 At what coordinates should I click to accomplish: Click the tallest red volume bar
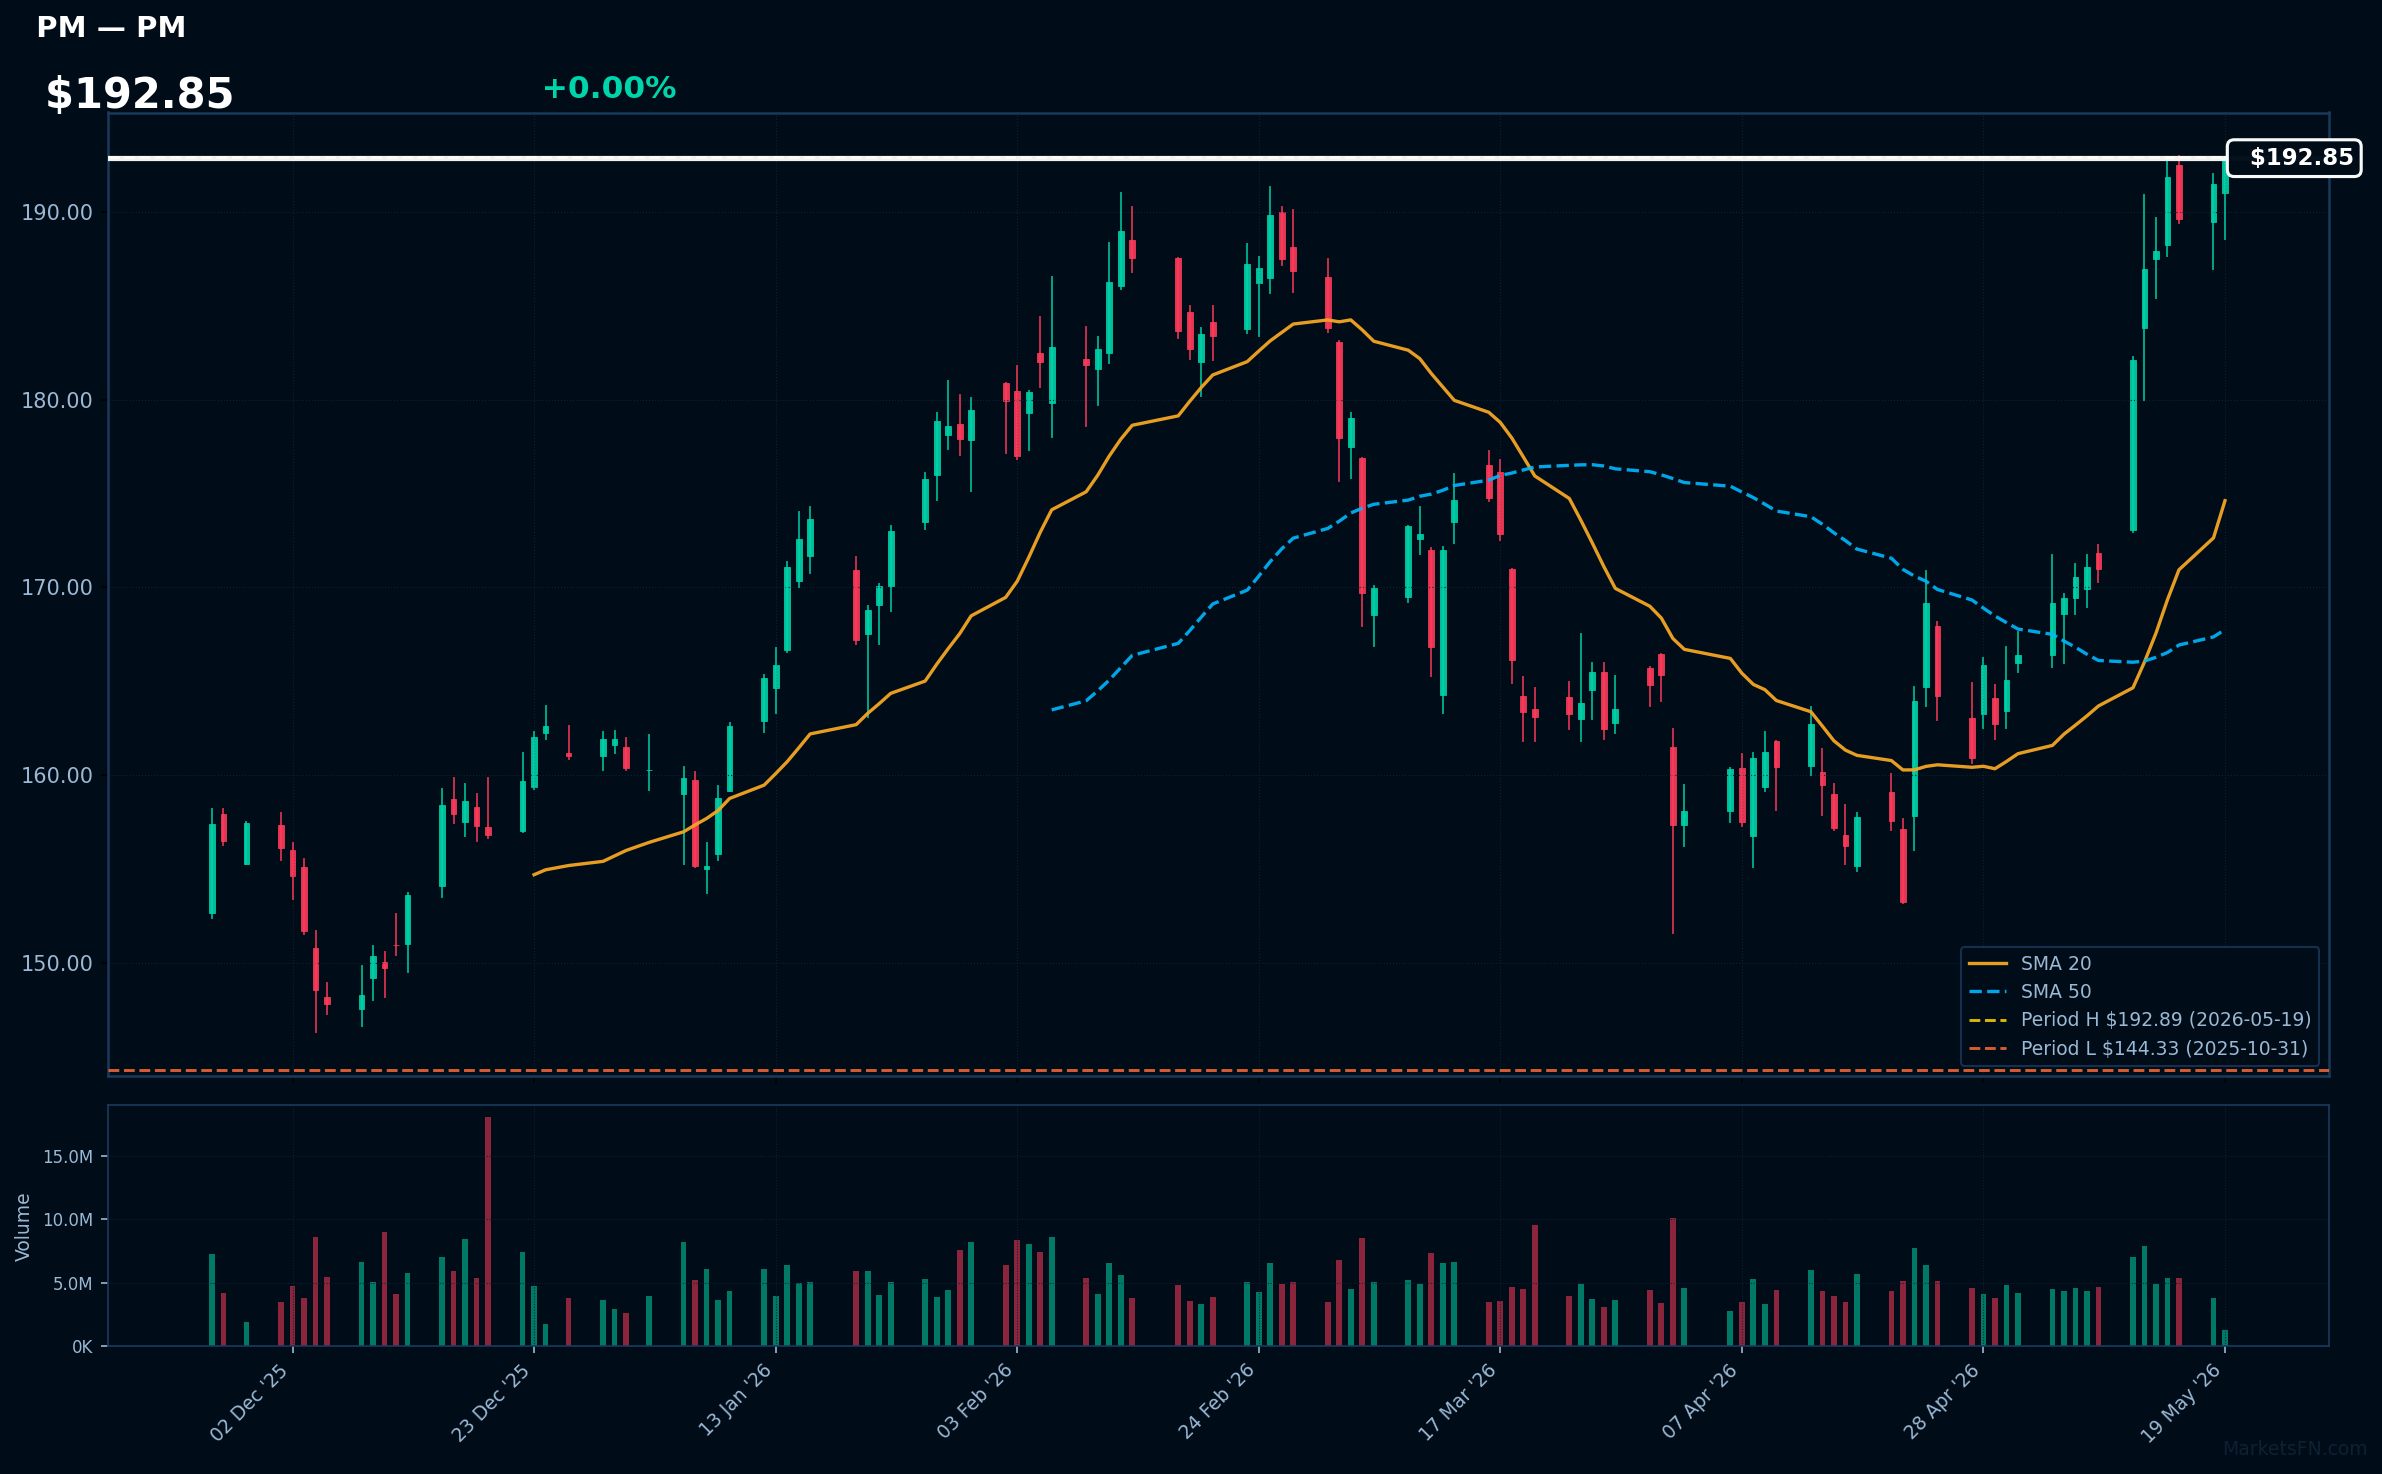pos(488,1231)
